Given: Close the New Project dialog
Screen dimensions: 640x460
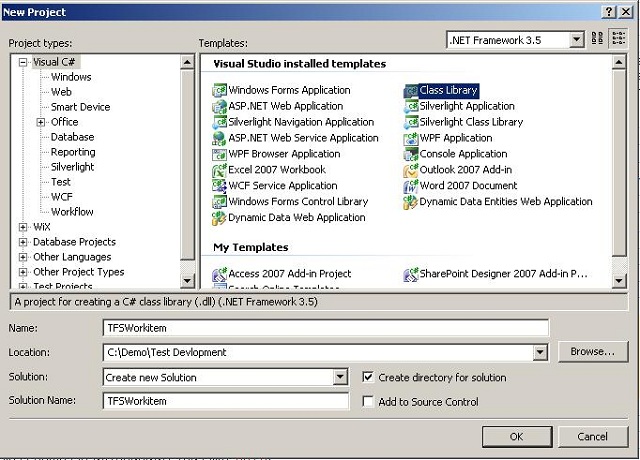Looking at the screenshot, I should [x=626, y=12].
